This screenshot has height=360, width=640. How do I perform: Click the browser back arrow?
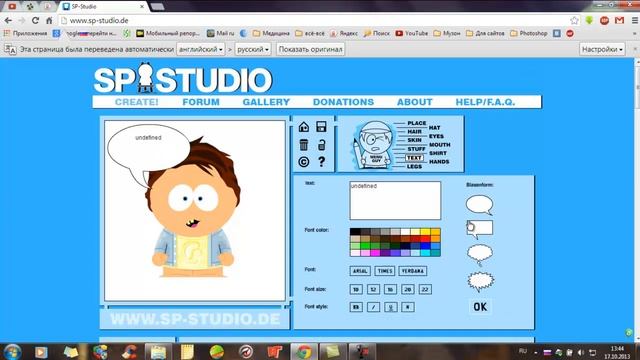coord(8,20)
